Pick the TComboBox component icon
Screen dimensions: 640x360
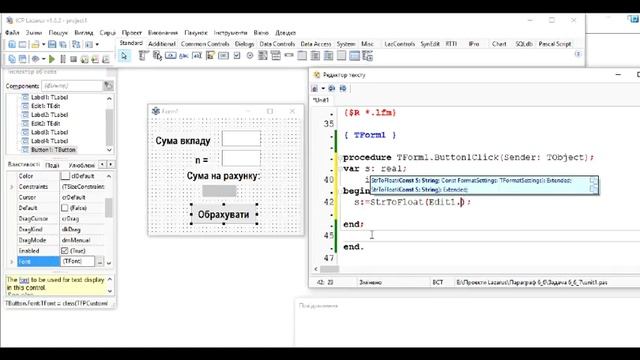276,56
